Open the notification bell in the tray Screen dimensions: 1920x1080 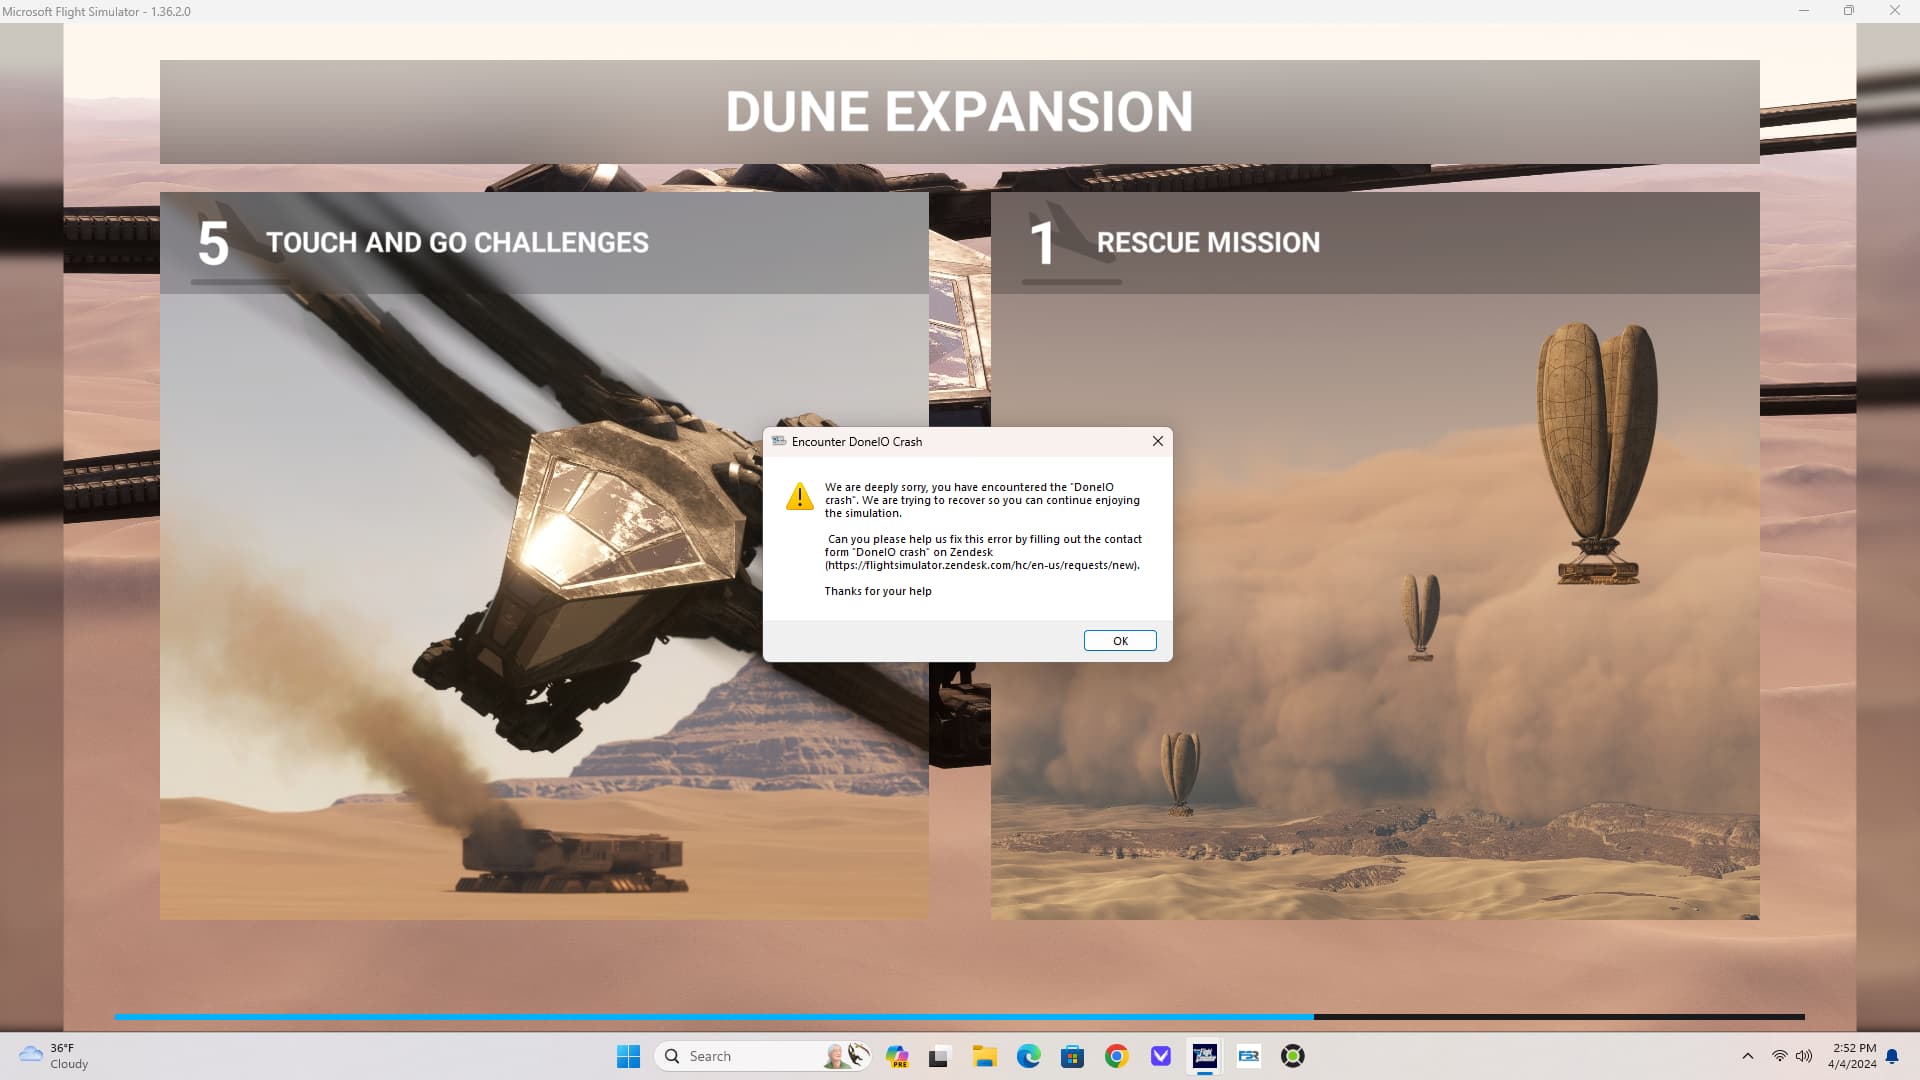click(x=1892, y=1056)
